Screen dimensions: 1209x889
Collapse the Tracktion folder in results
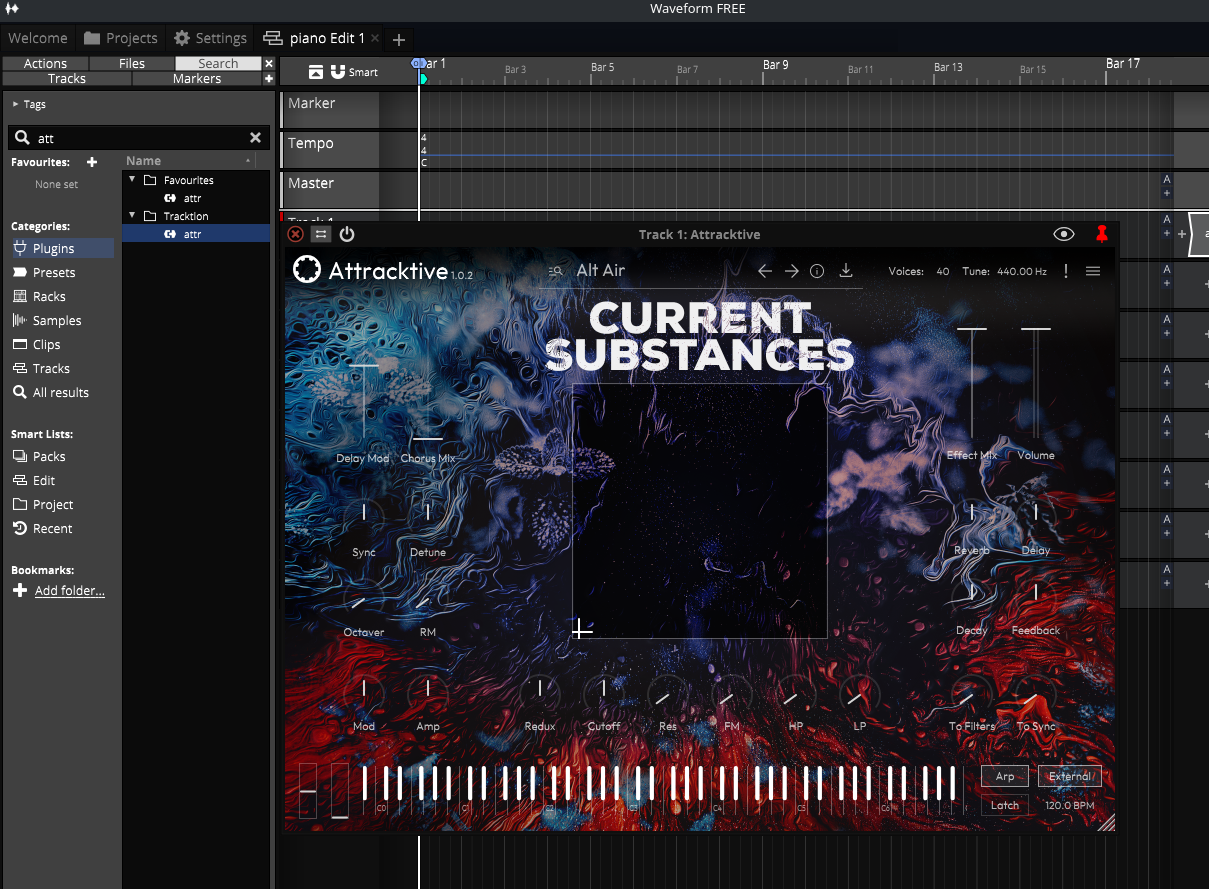[132, 215]
